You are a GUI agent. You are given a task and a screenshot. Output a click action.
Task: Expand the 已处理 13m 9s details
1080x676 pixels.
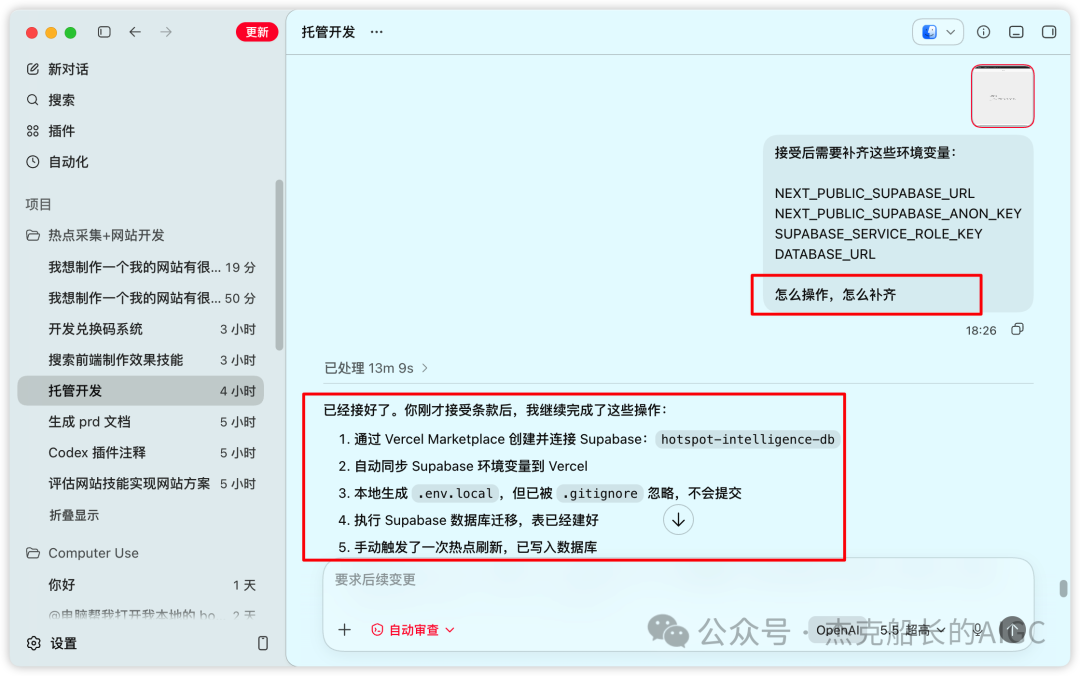click(x=376, y=368)
